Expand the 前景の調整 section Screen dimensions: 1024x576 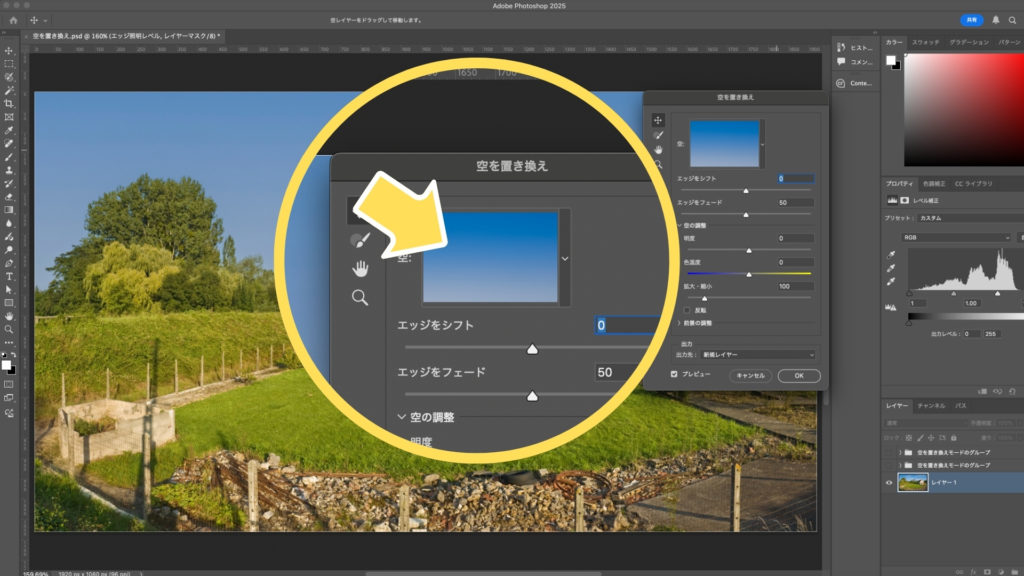click(x=700, y=324)
